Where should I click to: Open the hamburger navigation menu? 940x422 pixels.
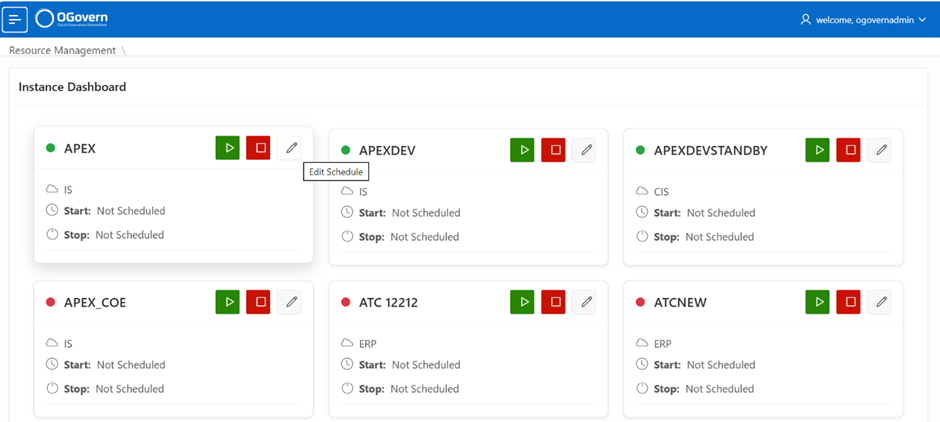click(15, 19)
